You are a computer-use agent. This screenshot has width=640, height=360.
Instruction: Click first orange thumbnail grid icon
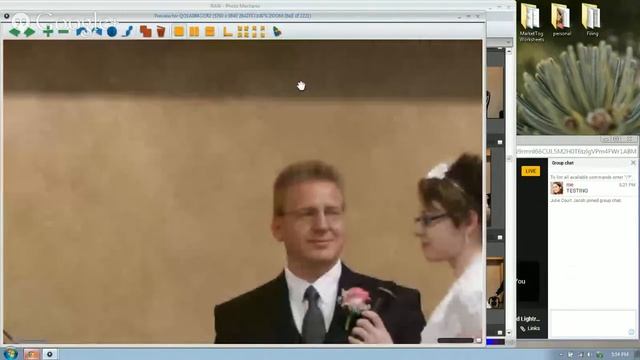(x=243, y=31)
